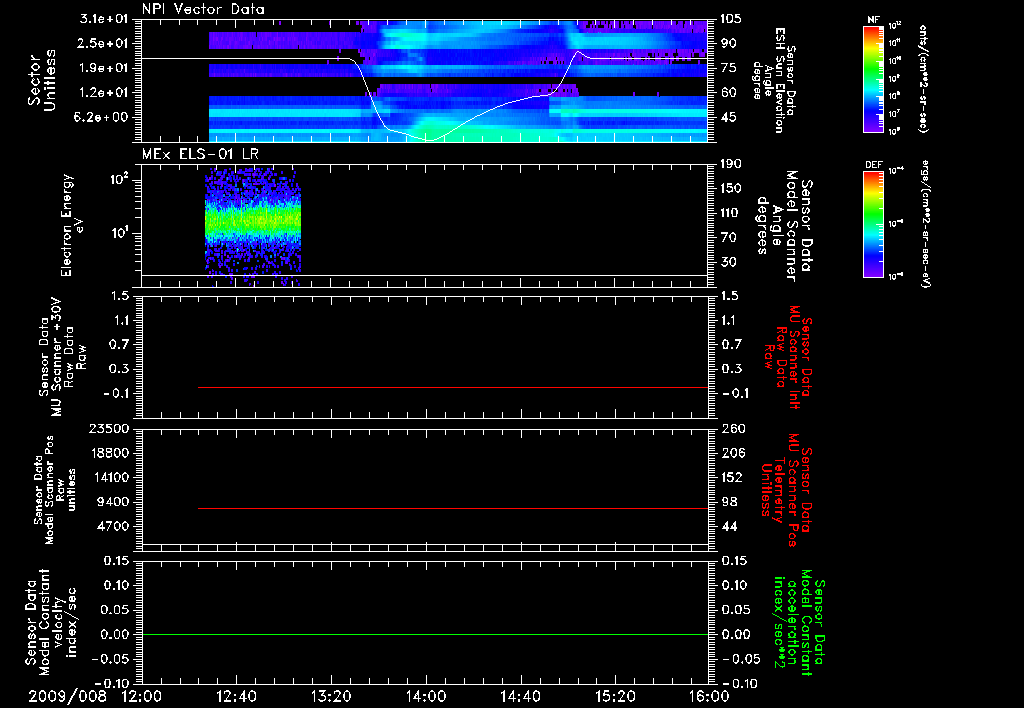
Task: Click the 12:00 time tick label
Action: click(x=142, y=696)
